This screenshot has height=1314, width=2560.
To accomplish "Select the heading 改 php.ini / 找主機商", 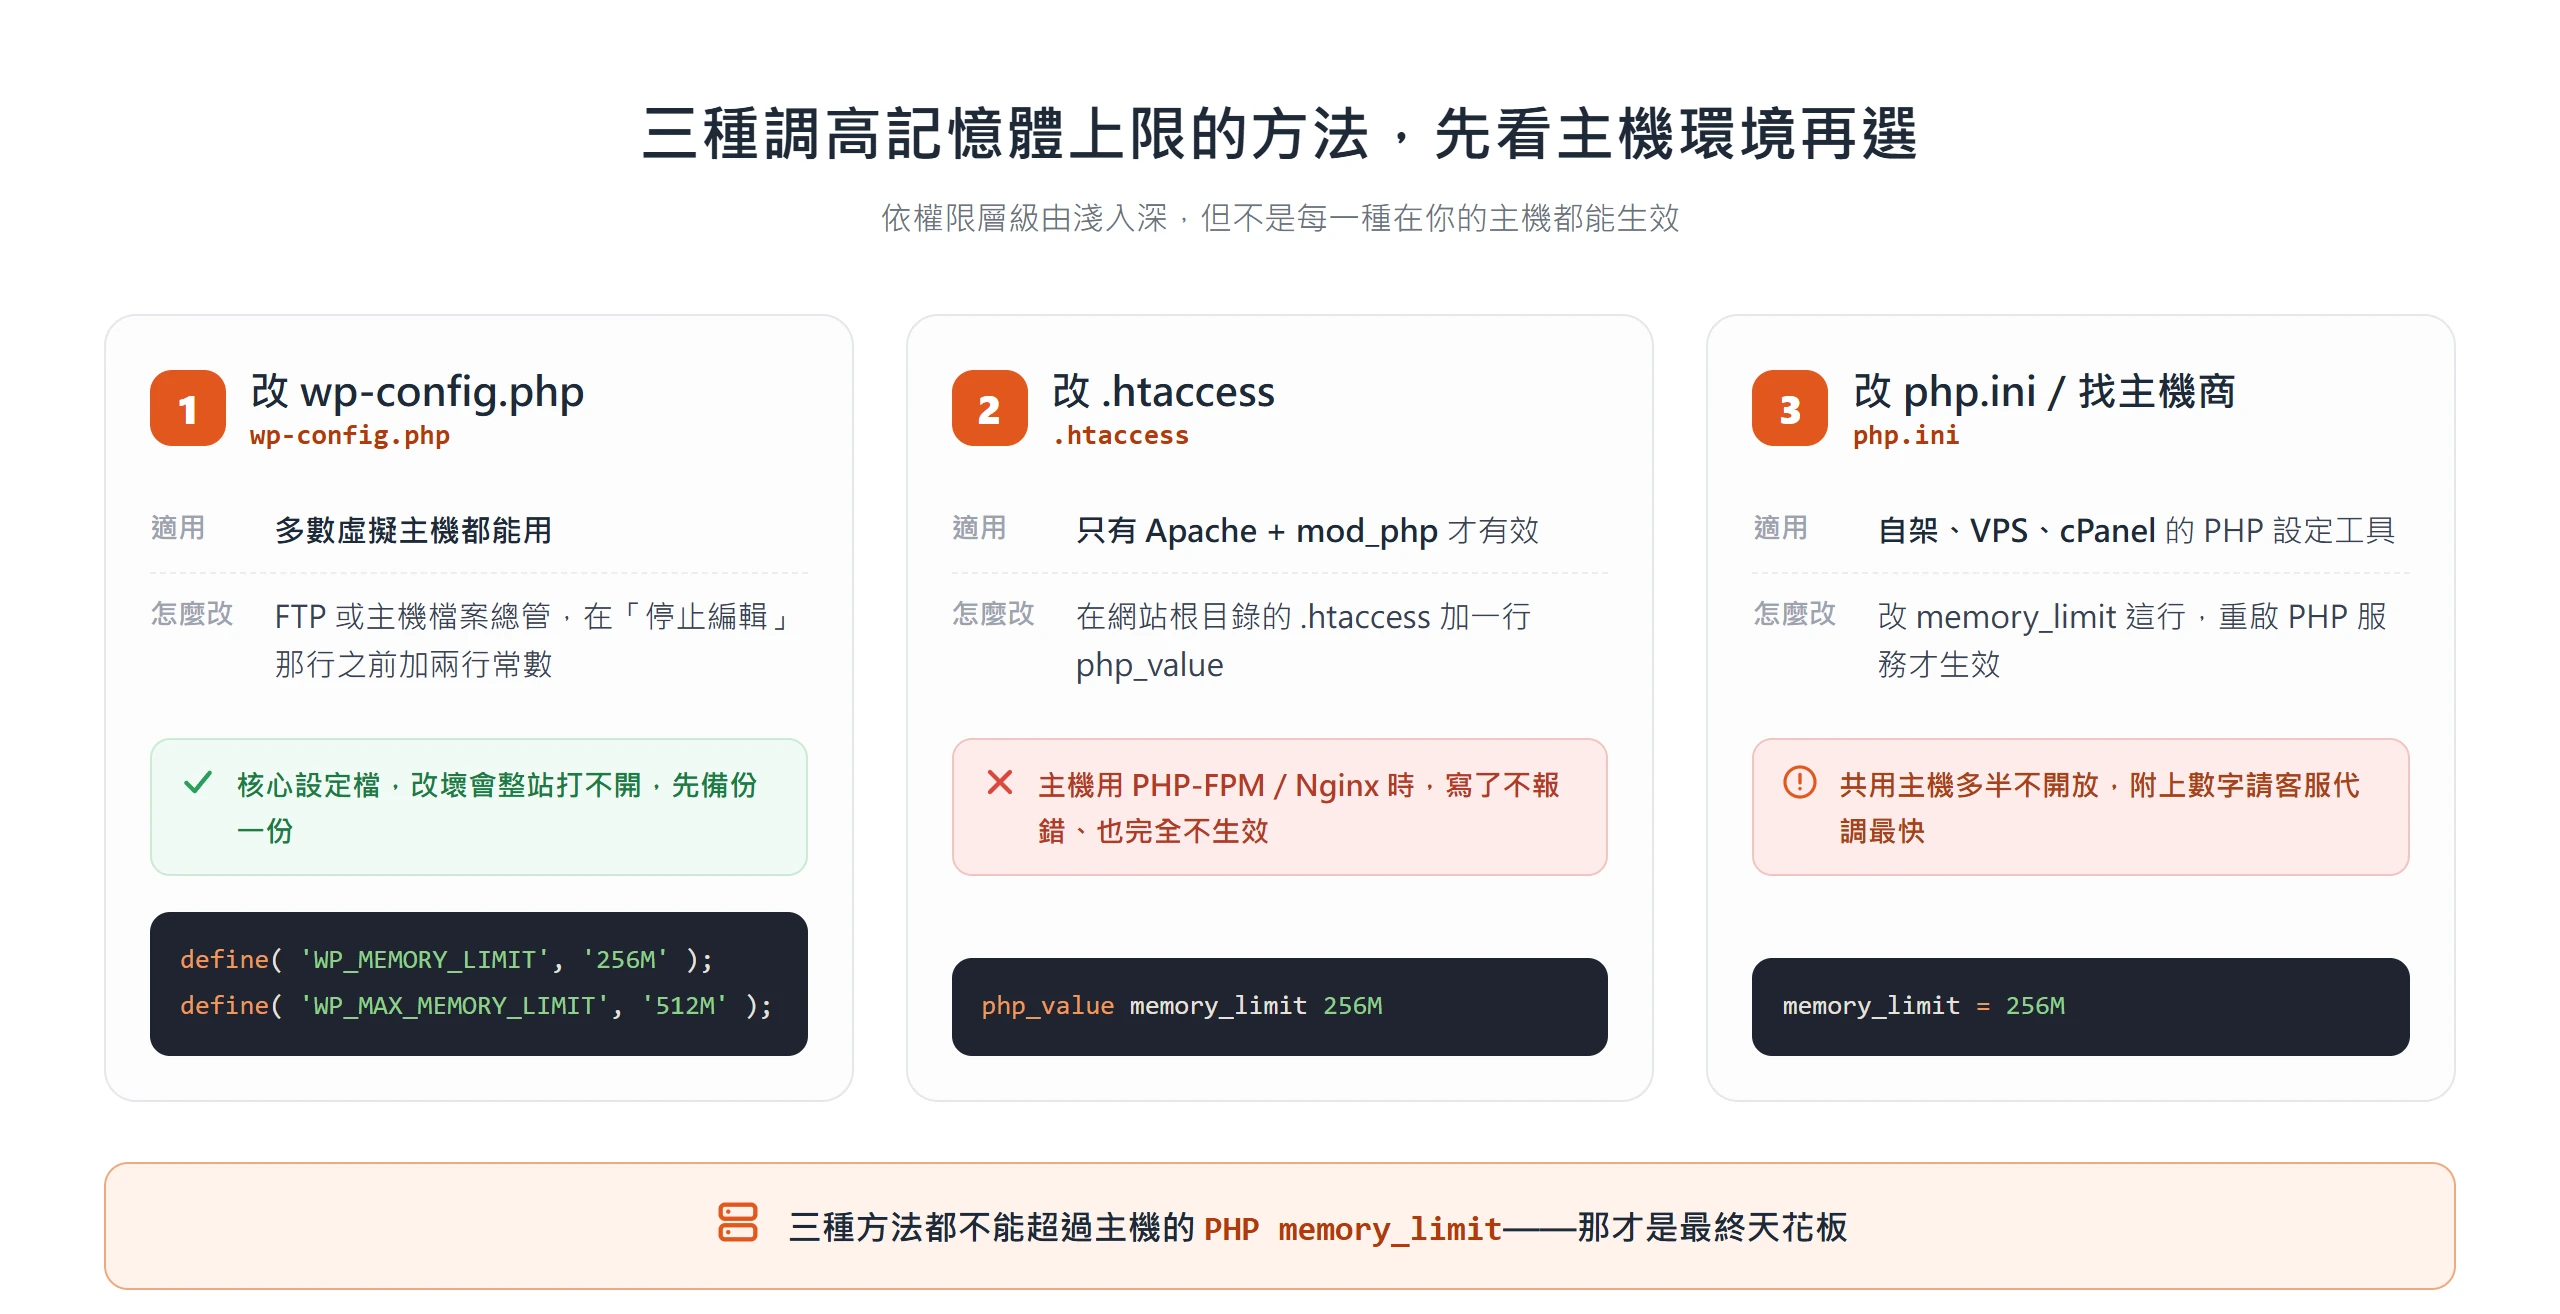I will tap(2044, 391).
